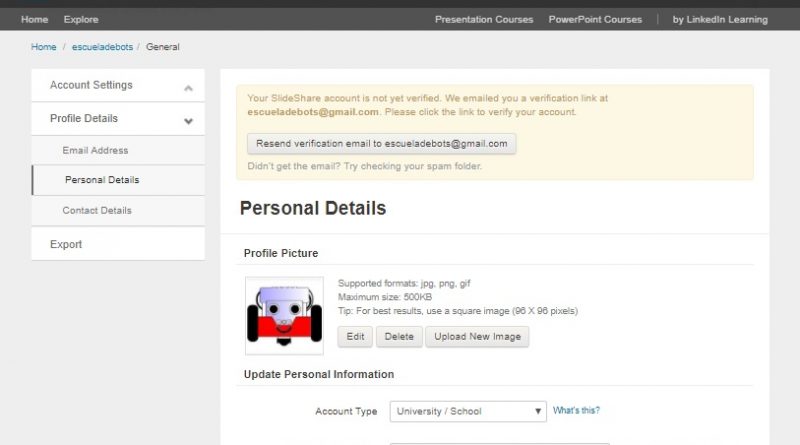Click the by LinkedIn Learning link
800x445 pixels.
pyautogui.click(x=720, y=19)
